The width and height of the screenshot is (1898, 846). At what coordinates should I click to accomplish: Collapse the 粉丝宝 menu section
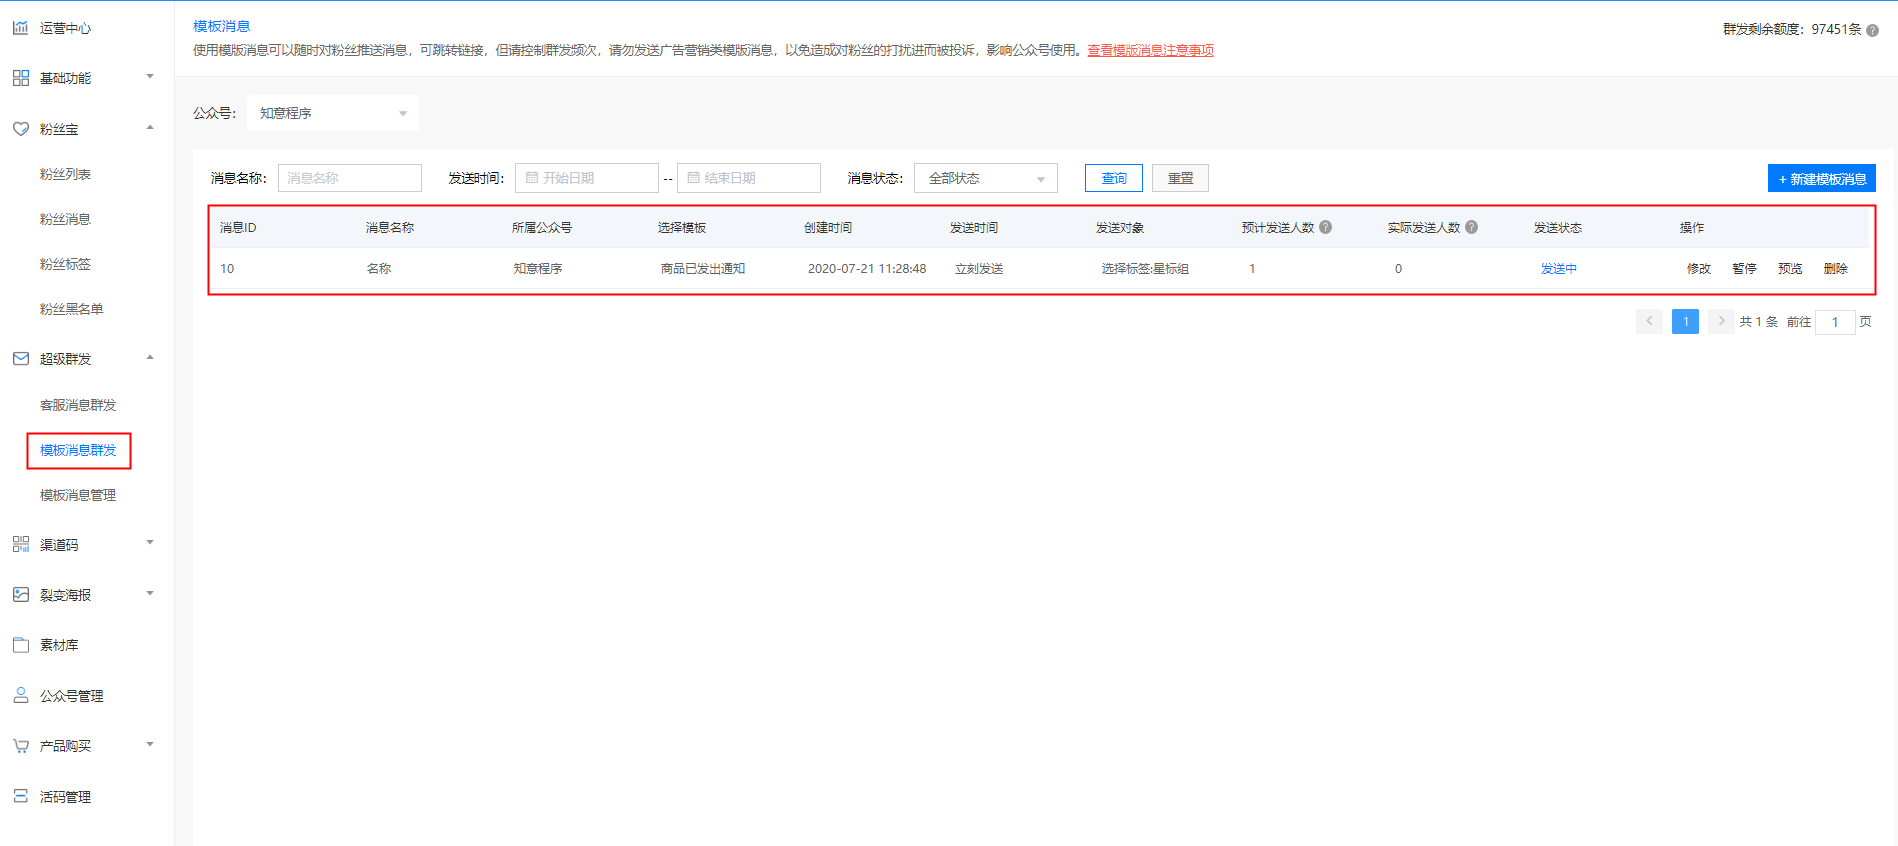[x=150, y=128]
